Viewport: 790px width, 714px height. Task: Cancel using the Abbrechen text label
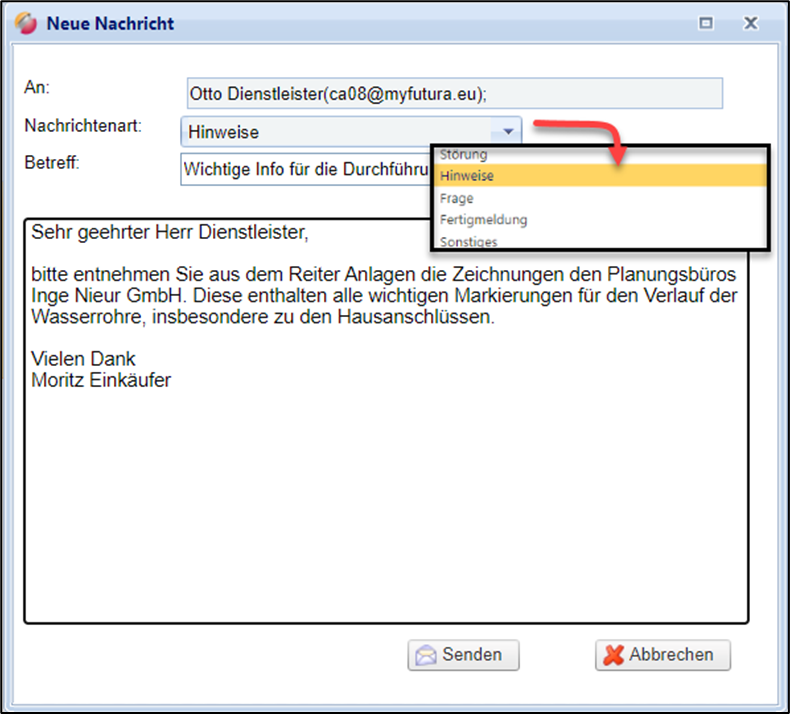pyautogui.click(x=671, y=655)
